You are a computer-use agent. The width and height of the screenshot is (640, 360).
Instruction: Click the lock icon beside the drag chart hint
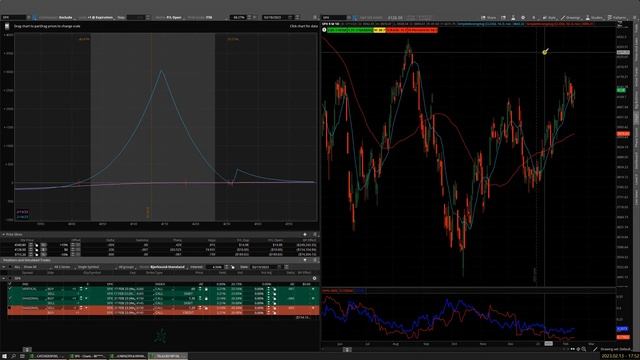tap(7, 26)
